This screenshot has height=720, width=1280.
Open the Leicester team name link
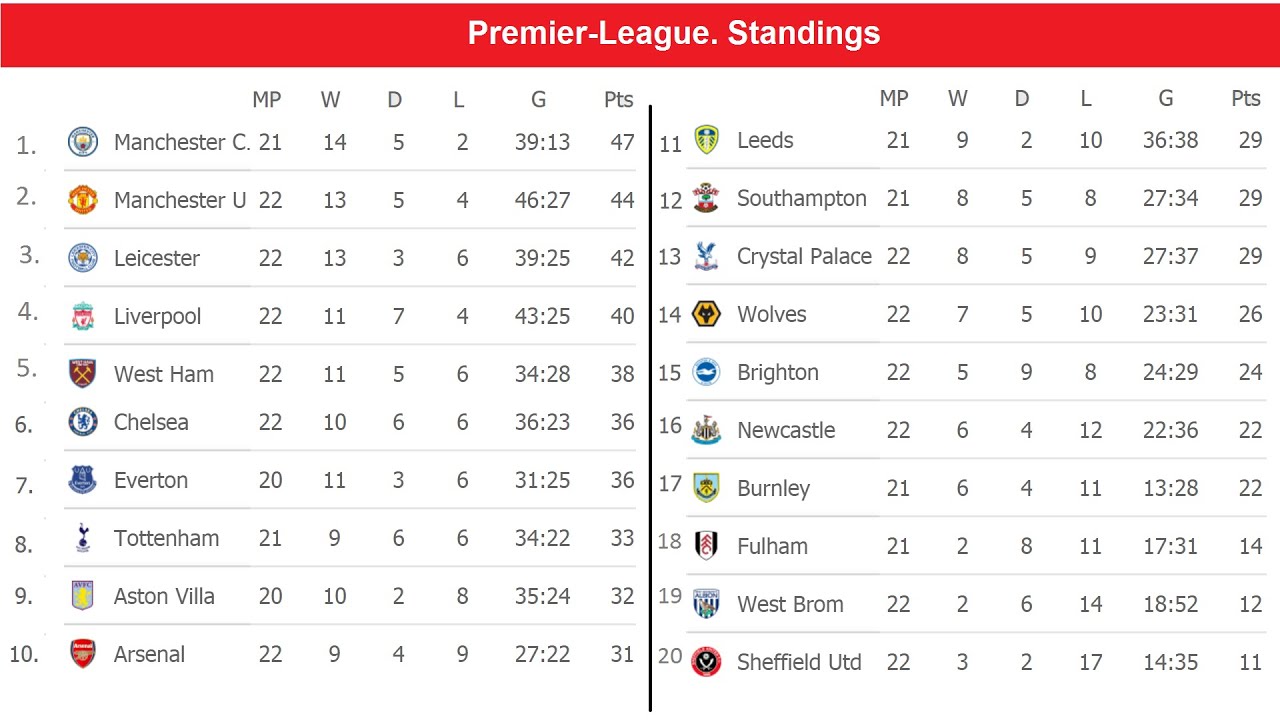click(x=157, y=258)
